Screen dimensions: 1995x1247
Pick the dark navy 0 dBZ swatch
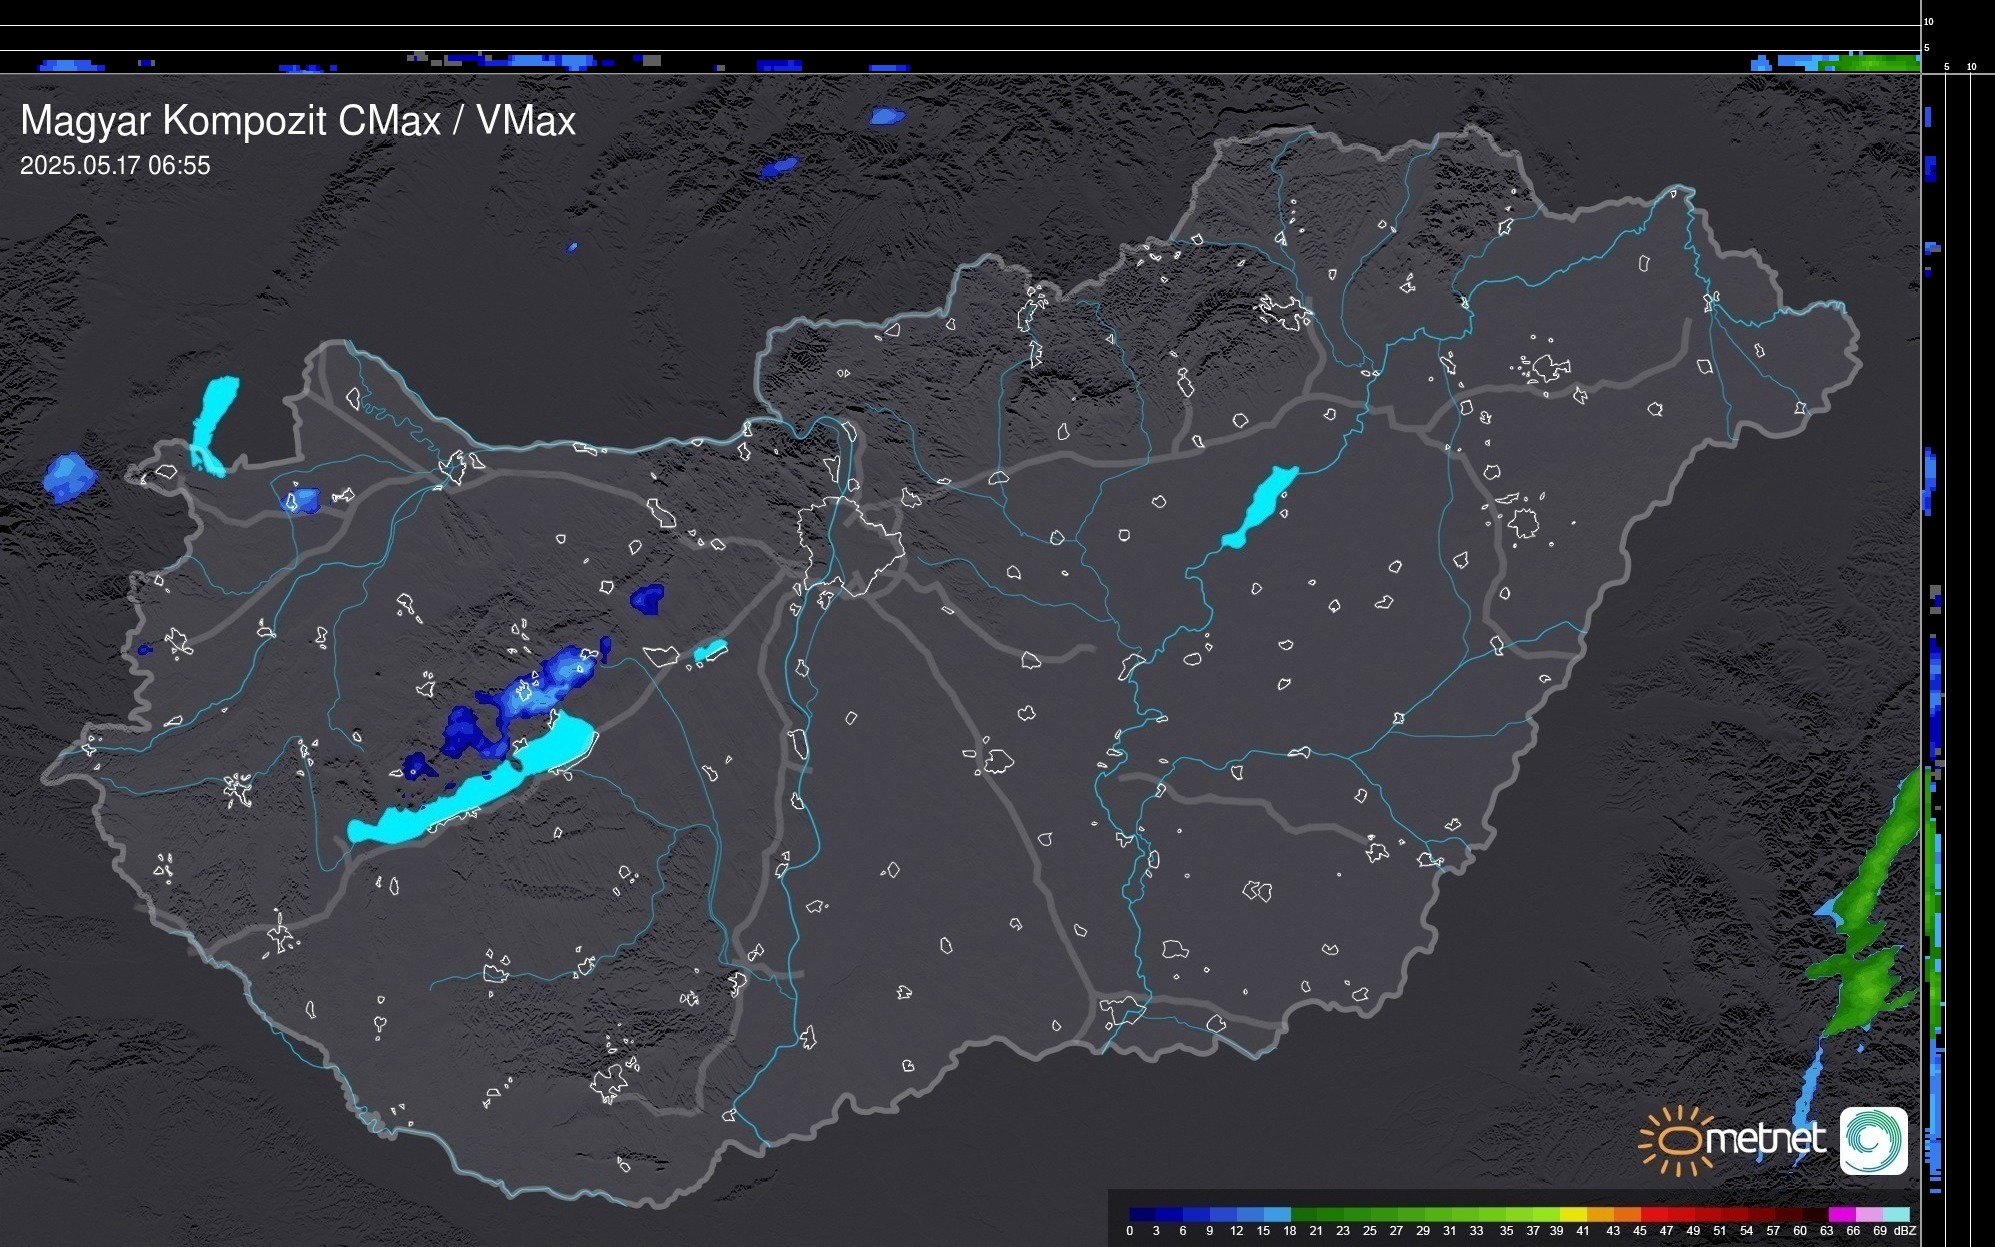(1143, 1214)
